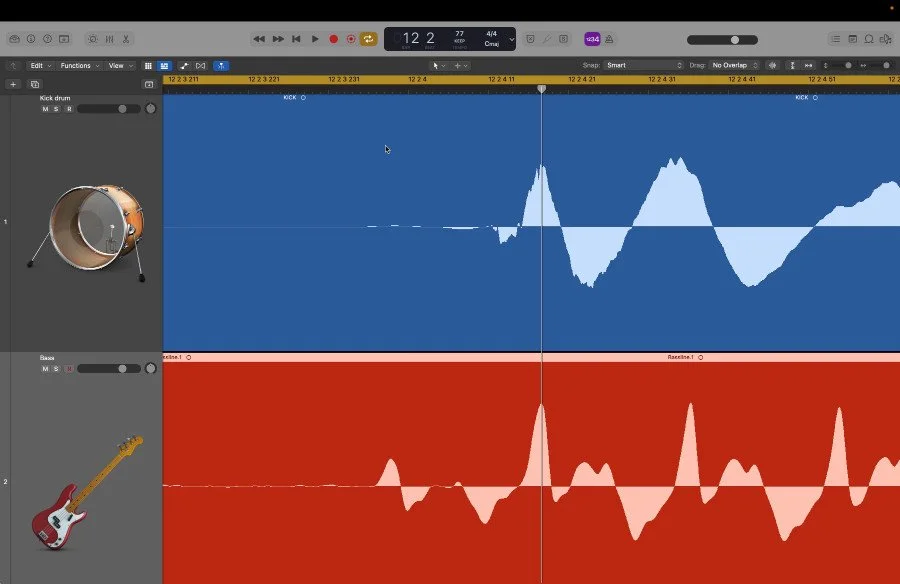Open the Media Browsers icon
The image size is (900, 584).
(x=886, y=39)
